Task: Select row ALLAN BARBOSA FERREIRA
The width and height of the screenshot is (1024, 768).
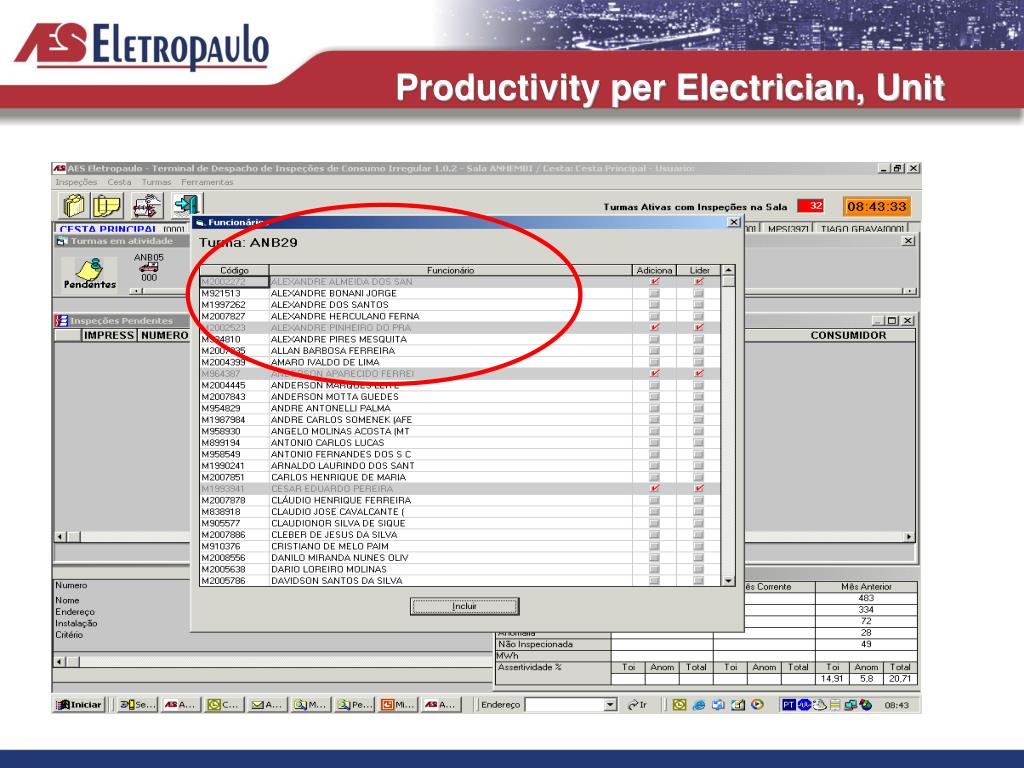Action: (460, 351)
